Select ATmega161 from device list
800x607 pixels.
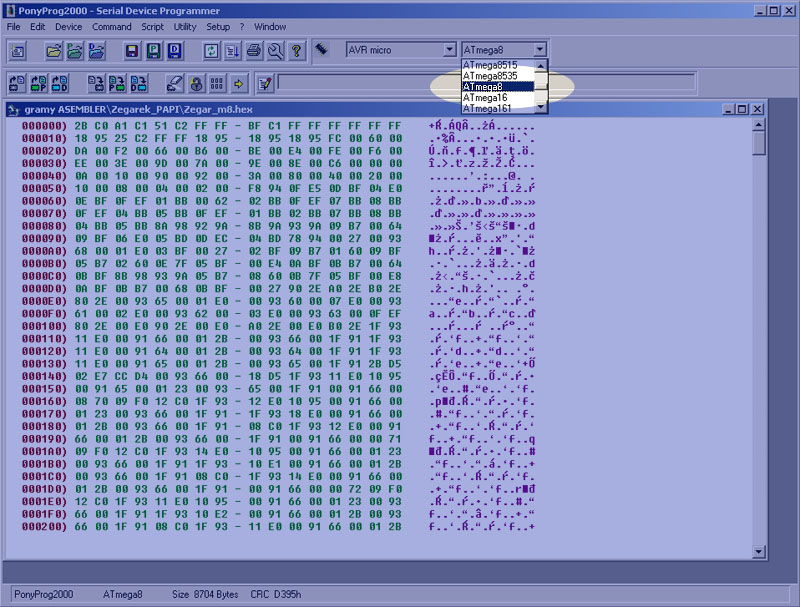click(x=497, y=108)
